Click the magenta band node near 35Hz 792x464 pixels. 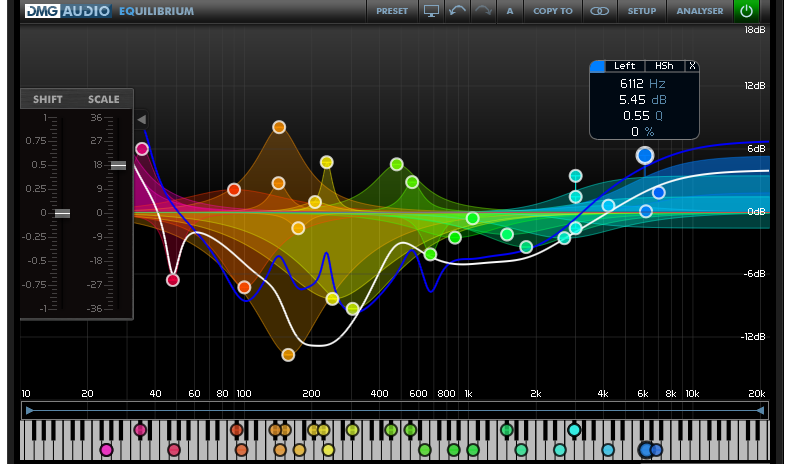[142, 149]
